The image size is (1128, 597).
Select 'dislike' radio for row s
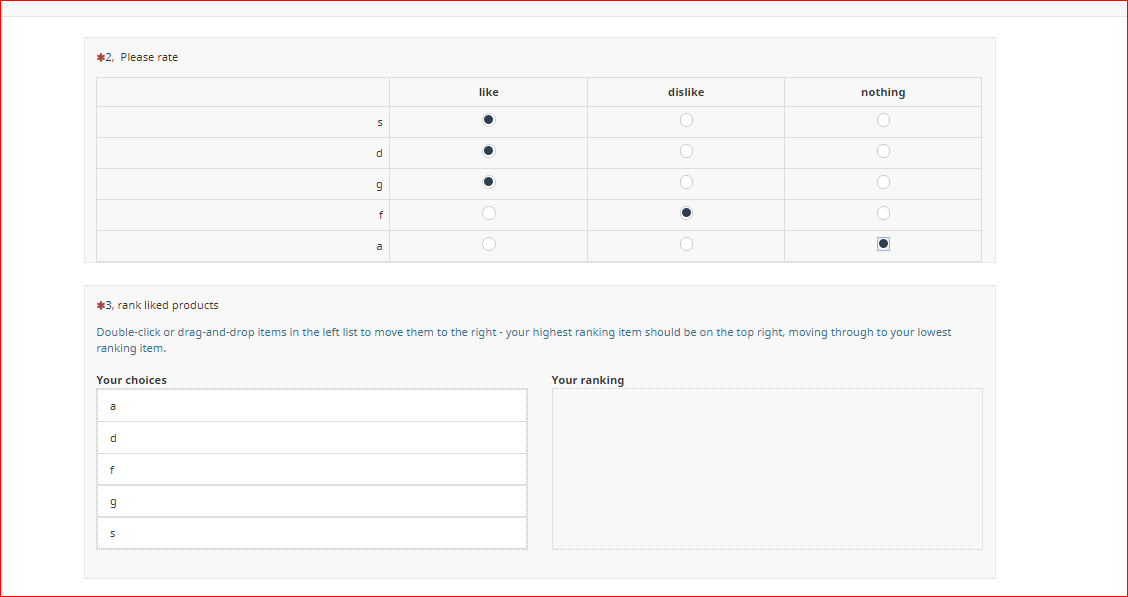tap(686, 120)
